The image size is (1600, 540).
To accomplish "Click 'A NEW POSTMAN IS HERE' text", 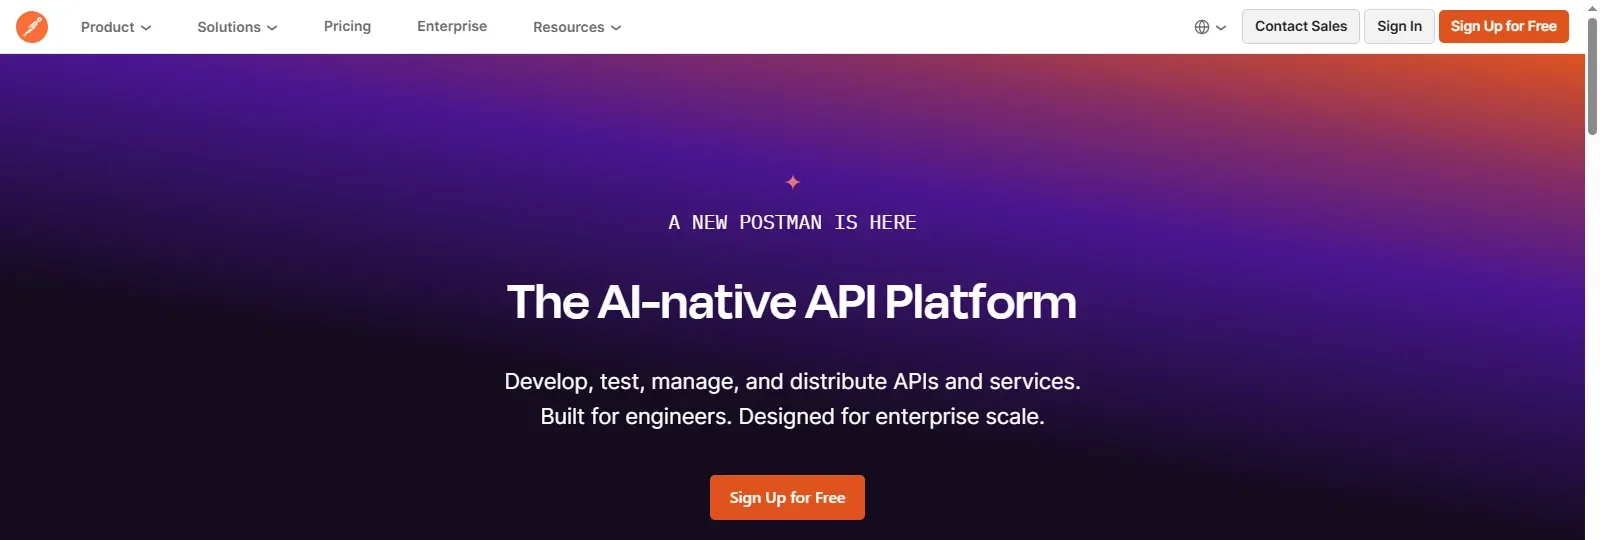I will (792, 222).
